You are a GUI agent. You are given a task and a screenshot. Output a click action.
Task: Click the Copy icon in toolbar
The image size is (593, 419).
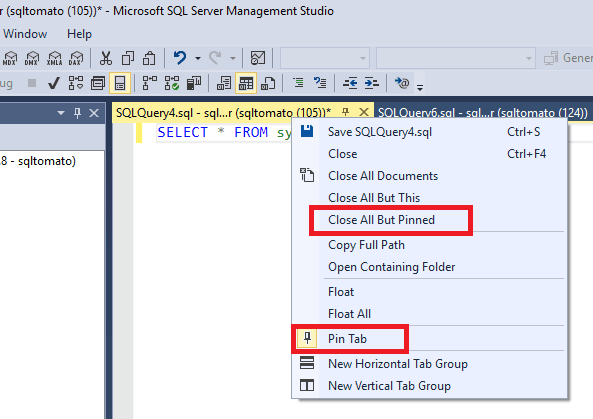tap(128, 58)
